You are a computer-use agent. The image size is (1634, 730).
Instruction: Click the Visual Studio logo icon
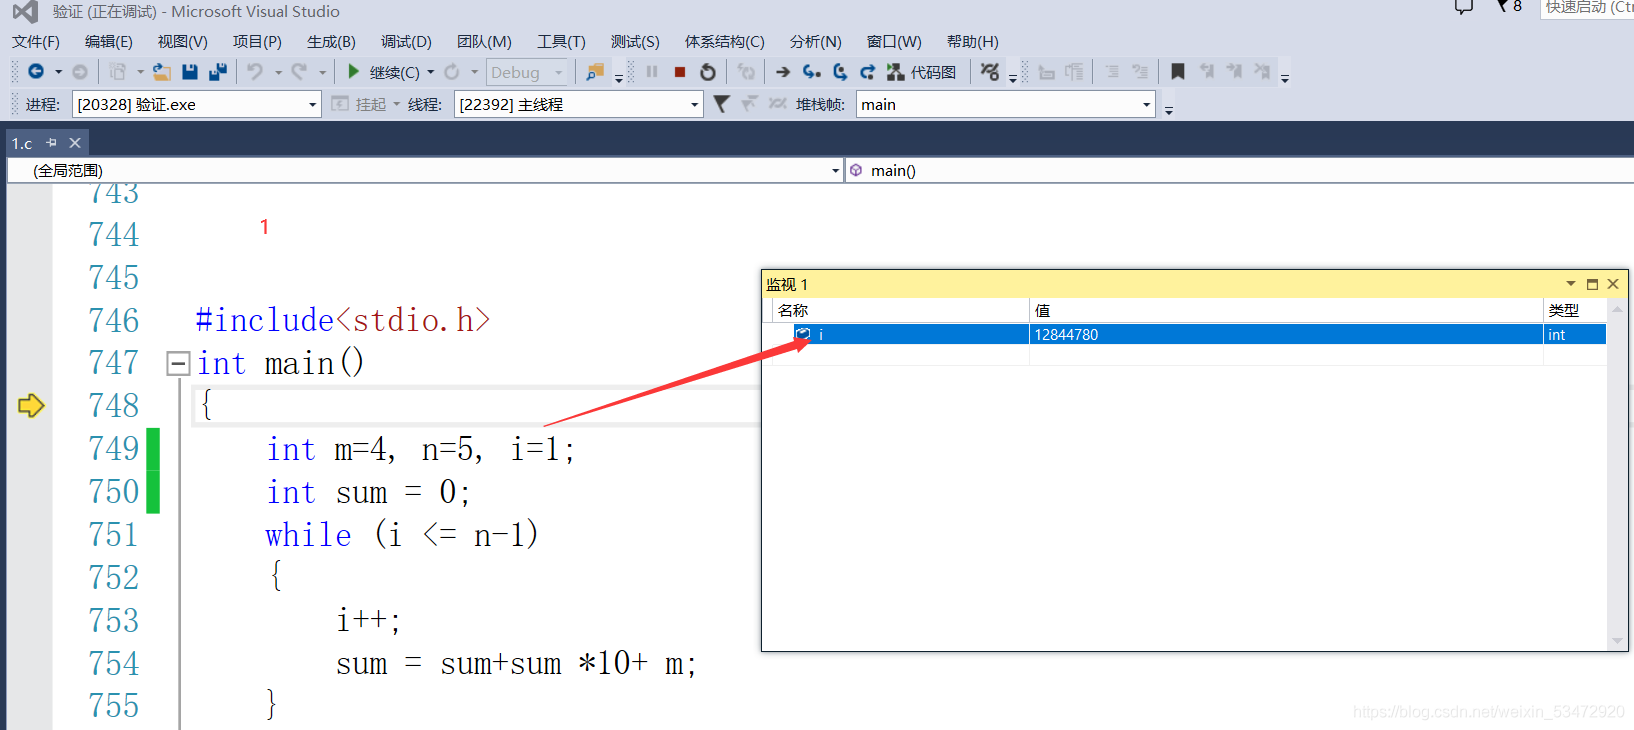click(x=25, y=11)
